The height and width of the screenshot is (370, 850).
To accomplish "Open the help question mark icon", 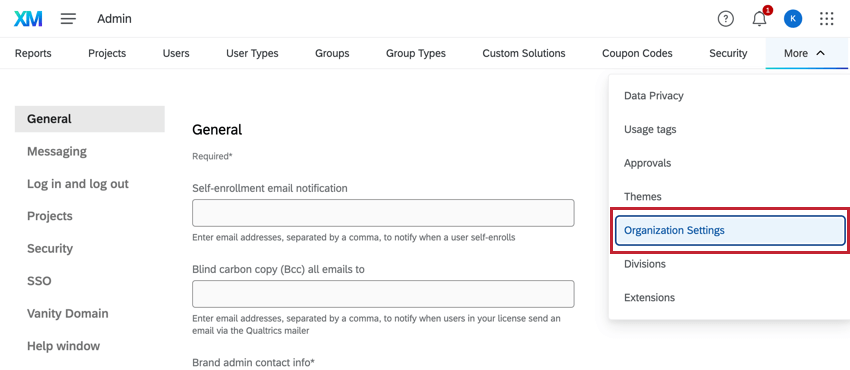I will pyautogui.click(x=725, y=19).
